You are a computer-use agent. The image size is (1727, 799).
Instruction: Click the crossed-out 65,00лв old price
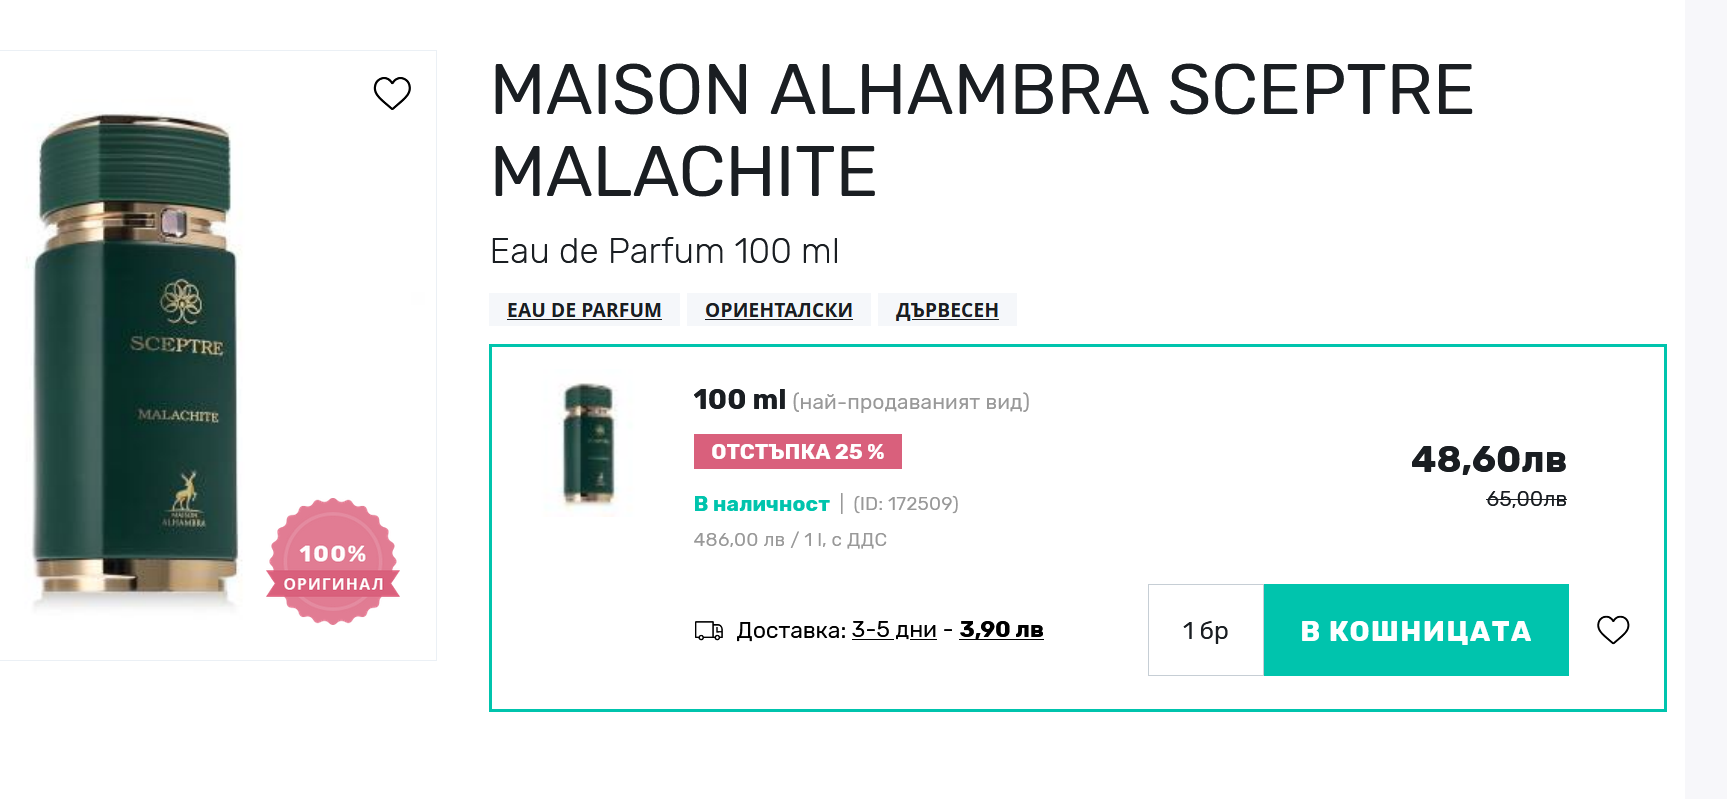click(x=1526, y=499)
